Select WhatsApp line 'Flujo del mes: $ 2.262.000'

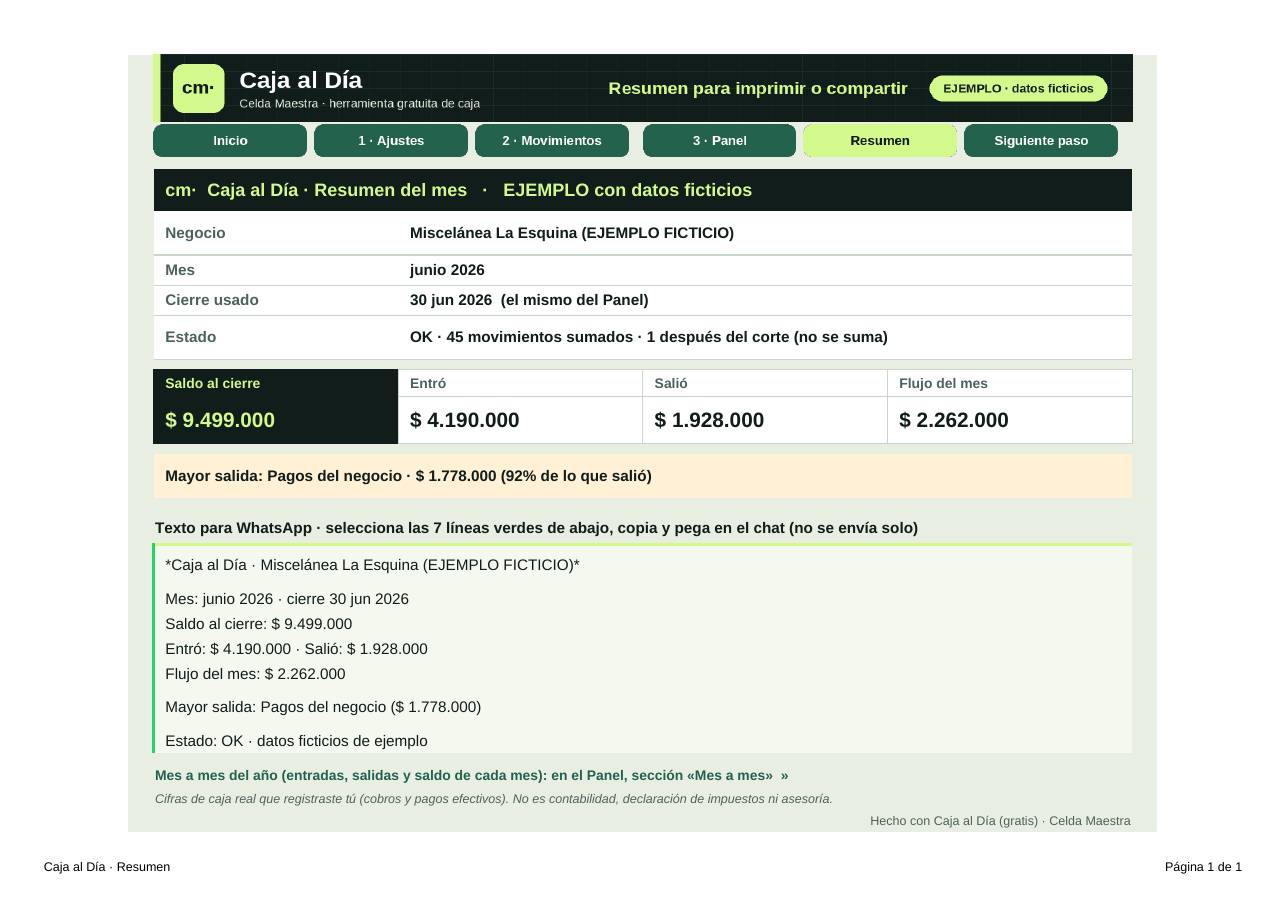click(x=255, y=674)
